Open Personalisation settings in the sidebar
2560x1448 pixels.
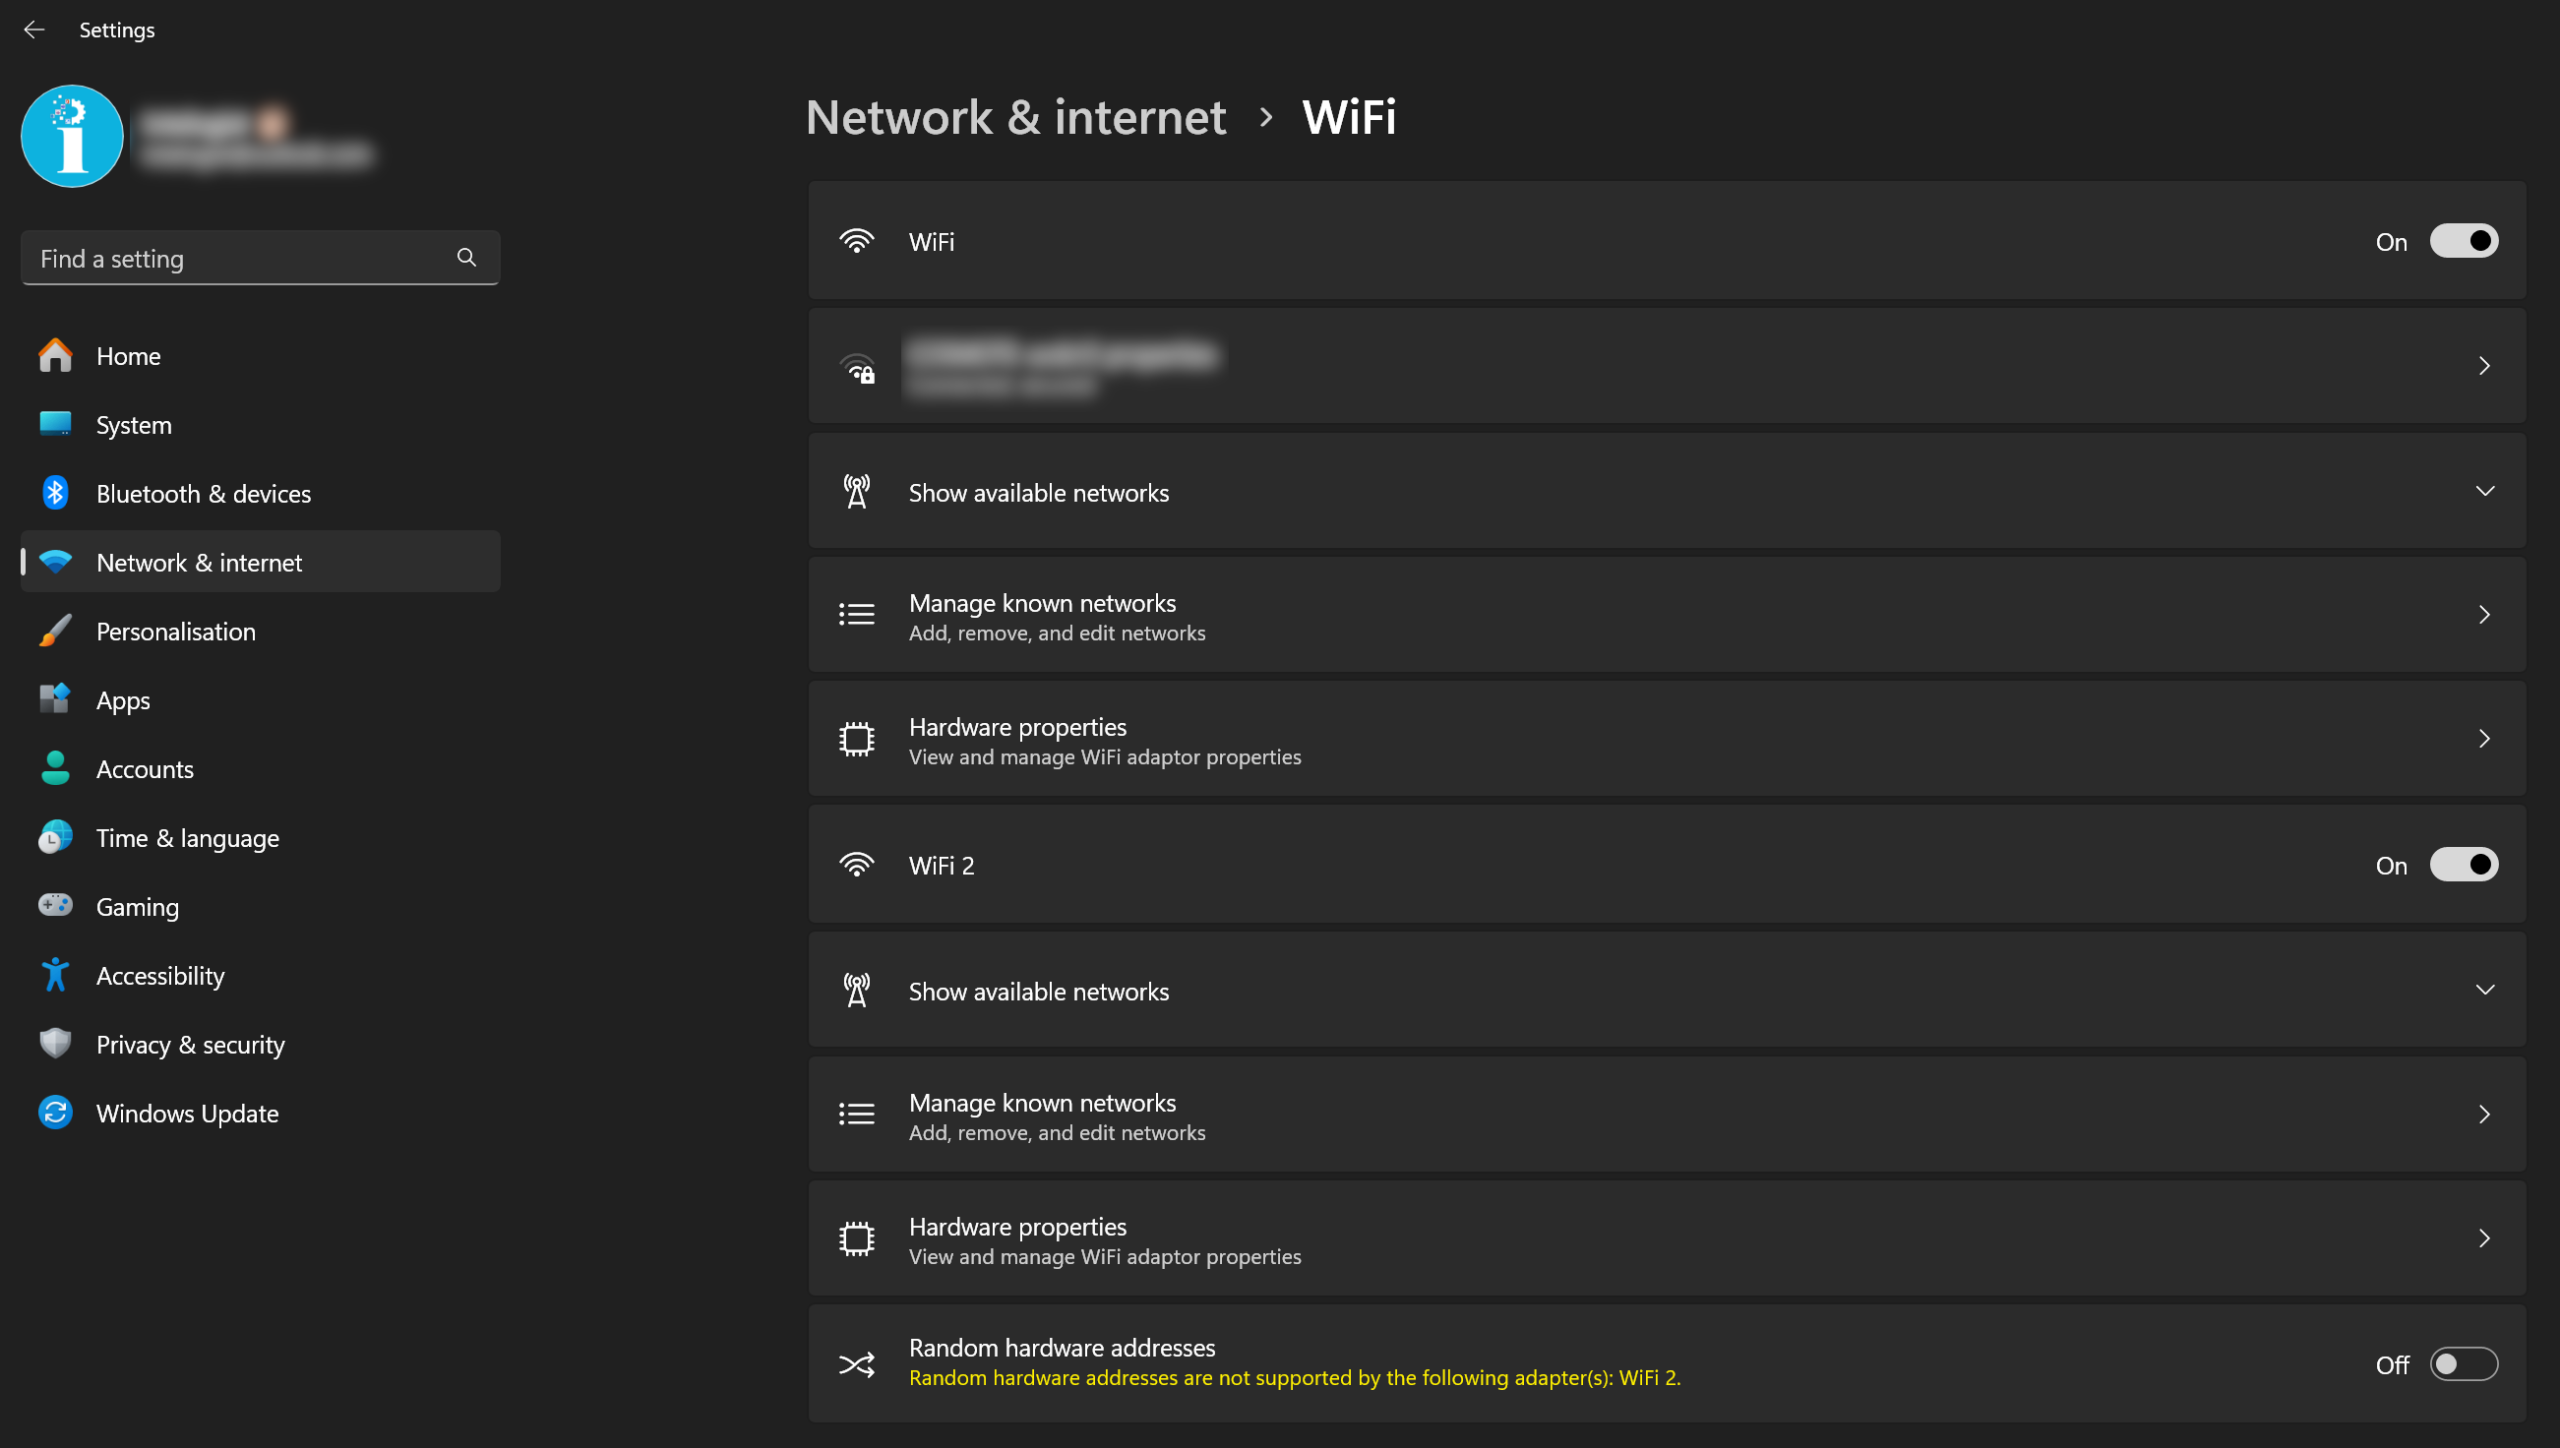(x=176, y=631)
